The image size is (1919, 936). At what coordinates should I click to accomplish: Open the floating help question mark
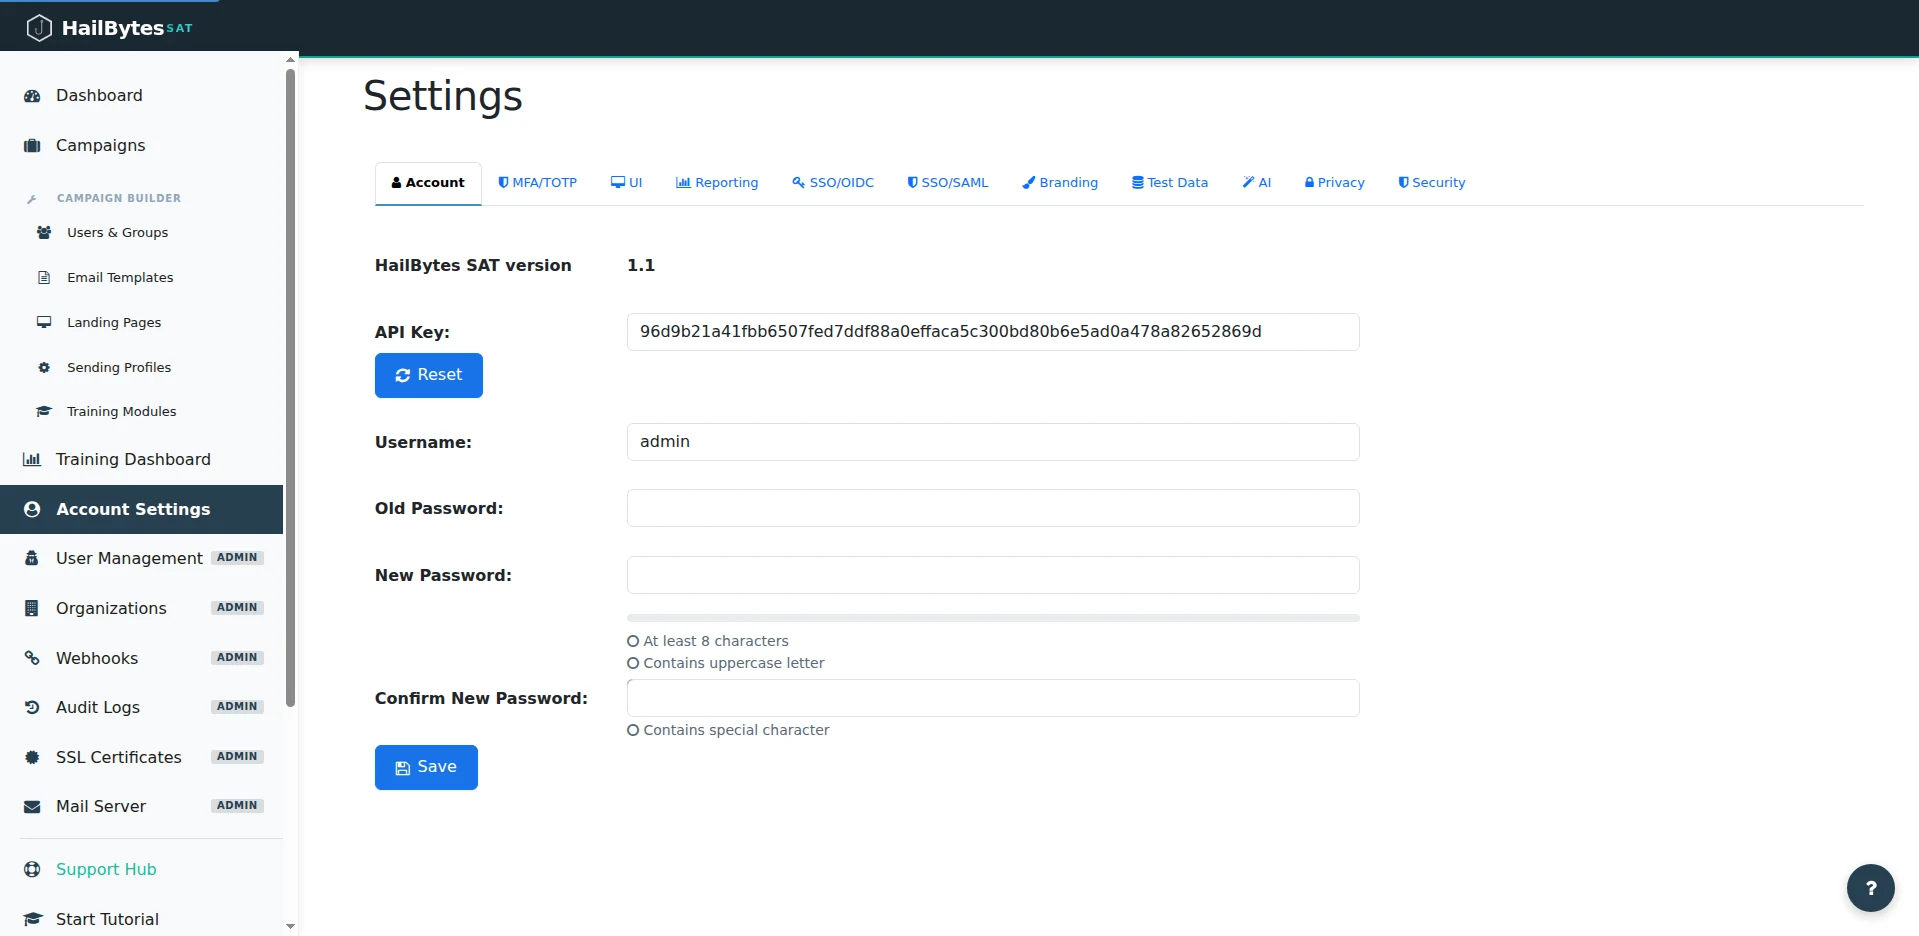(x=1870, y=888)
